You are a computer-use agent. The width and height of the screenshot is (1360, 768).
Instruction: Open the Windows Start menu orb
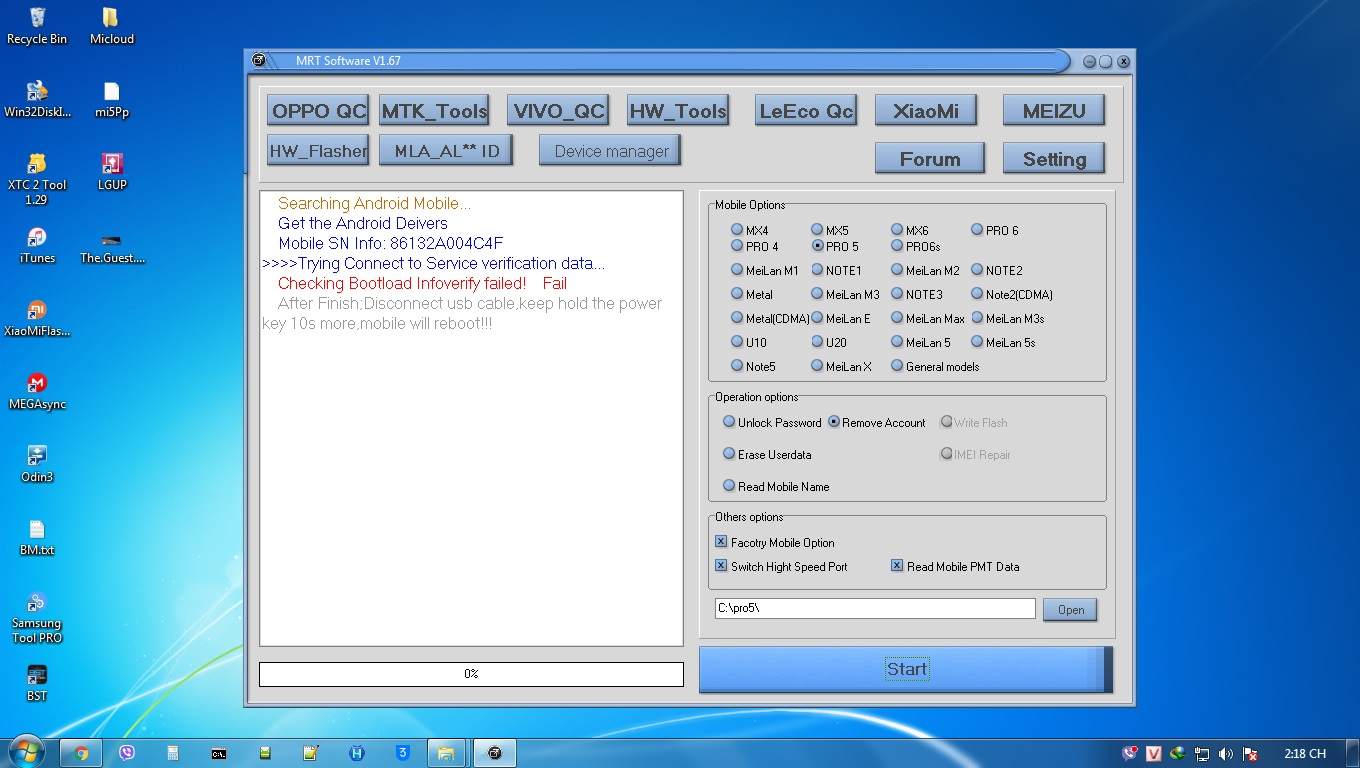(x=26, y=752)
